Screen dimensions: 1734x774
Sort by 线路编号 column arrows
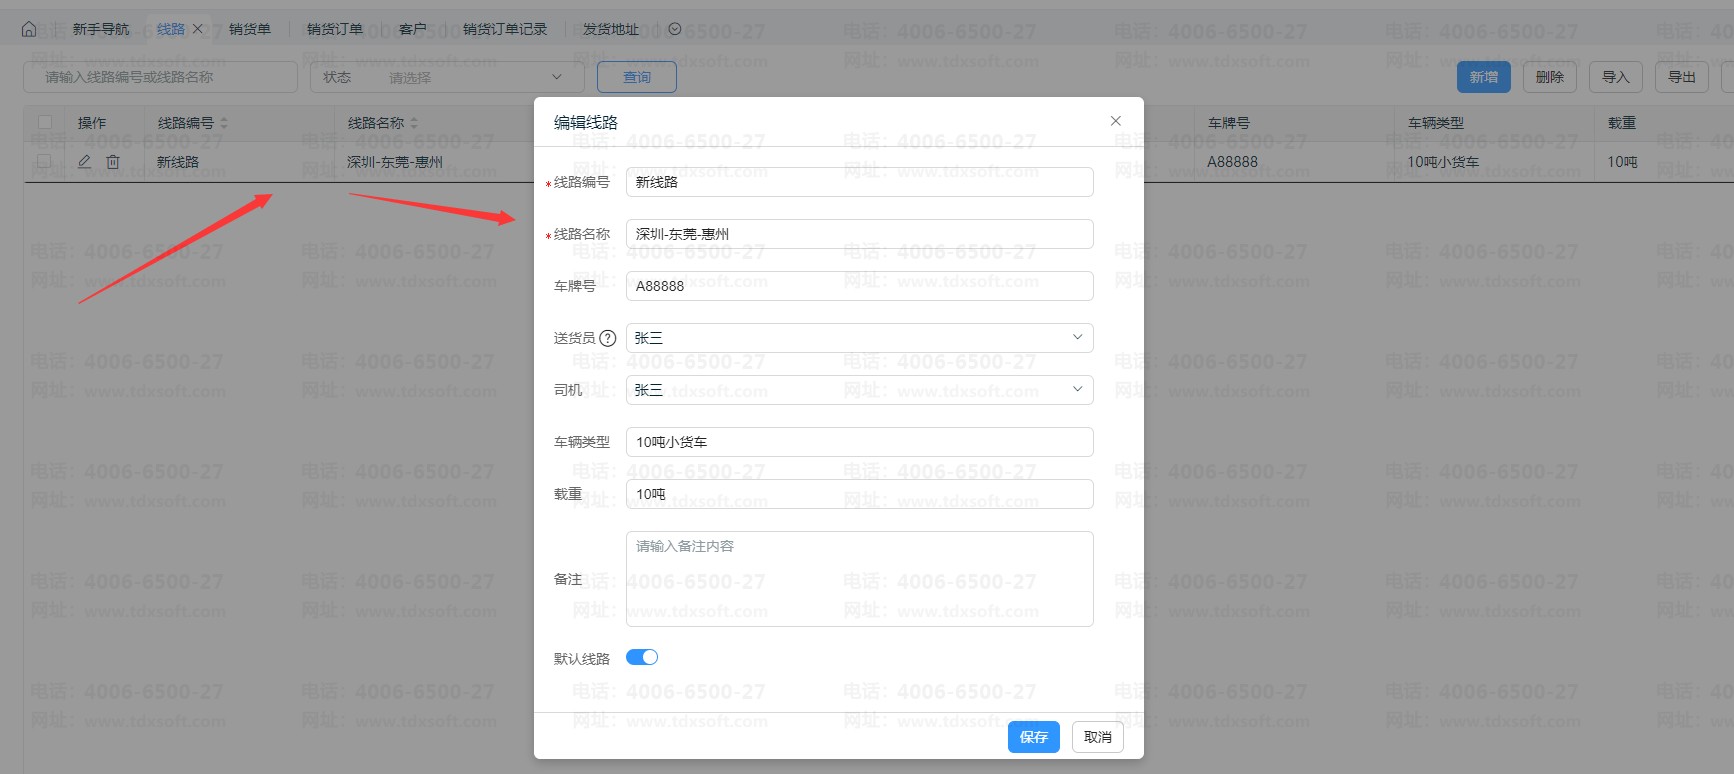tap(224, 123)
